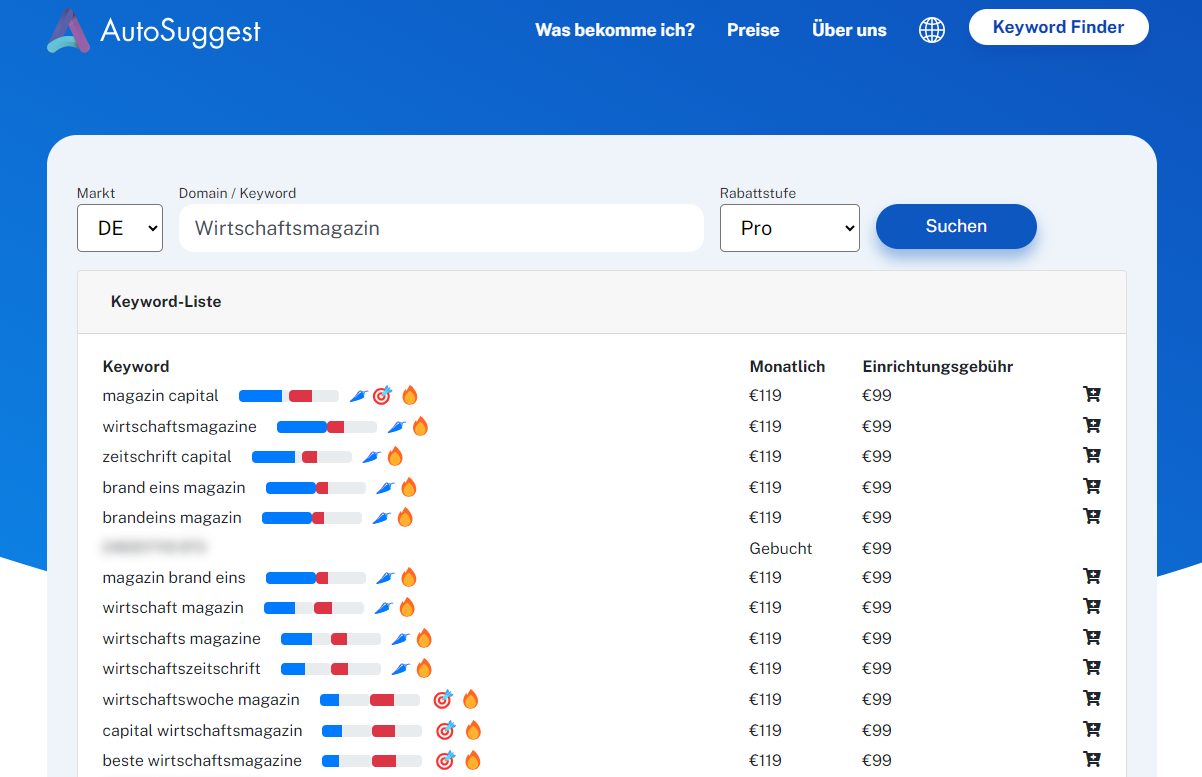Add "beste wirtschaftsmagazine" to the shopping cart
This screenshot has height=777, width=1202.
(x=1092, y=761)
